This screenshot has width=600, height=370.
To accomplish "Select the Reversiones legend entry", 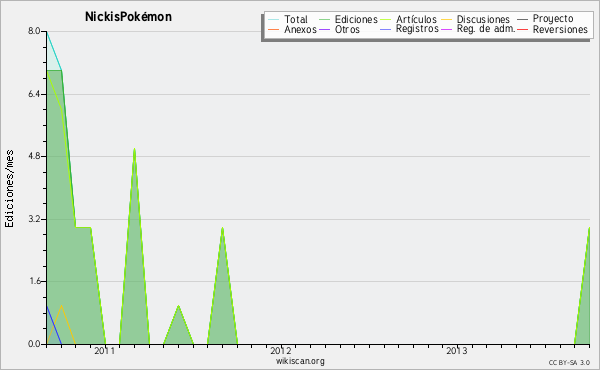I will [x=560, y=29].
